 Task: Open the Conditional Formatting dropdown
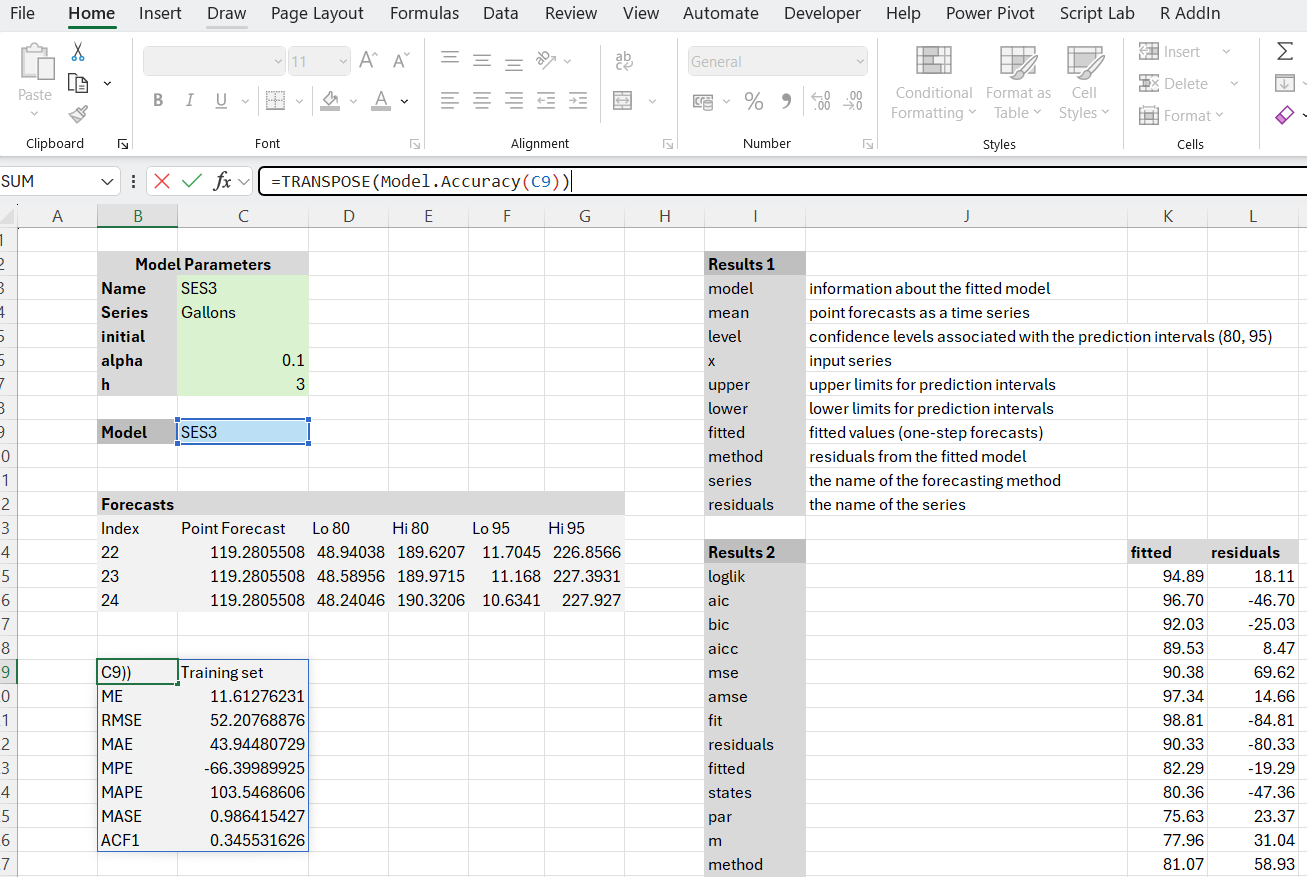click(933, 84)
